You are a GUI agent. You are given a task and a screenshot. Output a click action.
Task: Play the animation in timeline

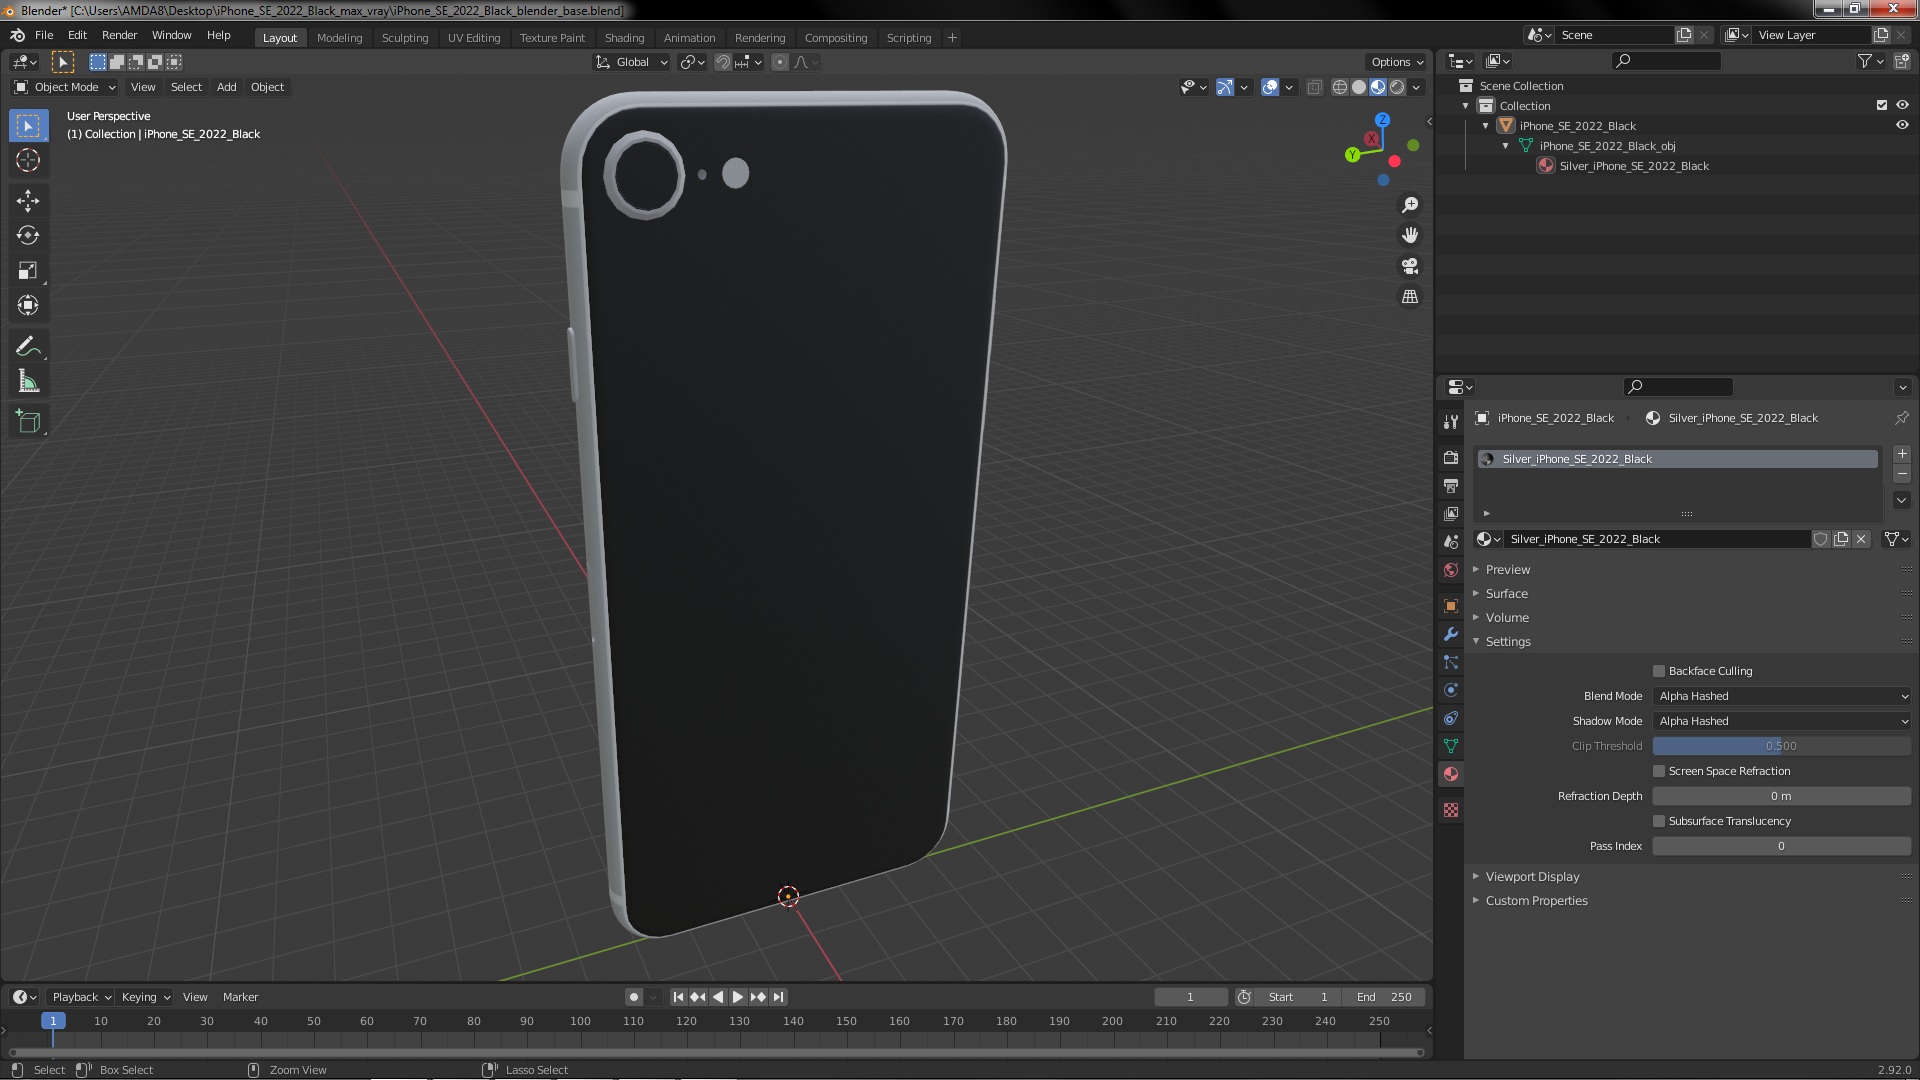(x=738, y=997)
